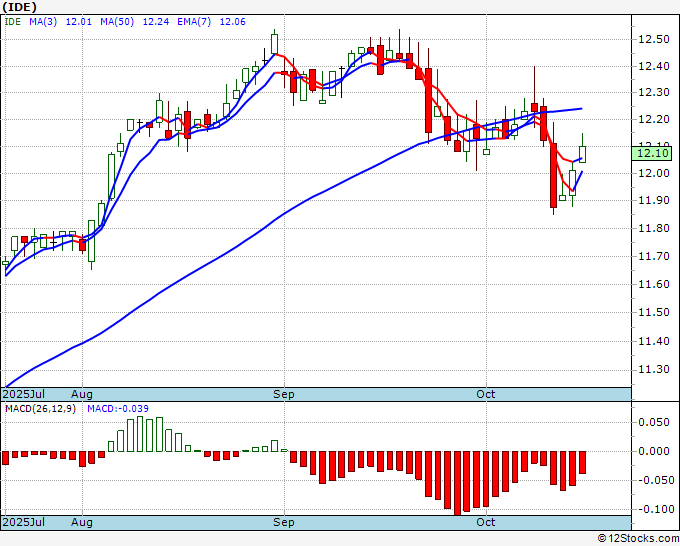The width and height of the screenshot is (680, 546).
Task: Select the MACD:-0.039 reading
Action: coord(118,409)
